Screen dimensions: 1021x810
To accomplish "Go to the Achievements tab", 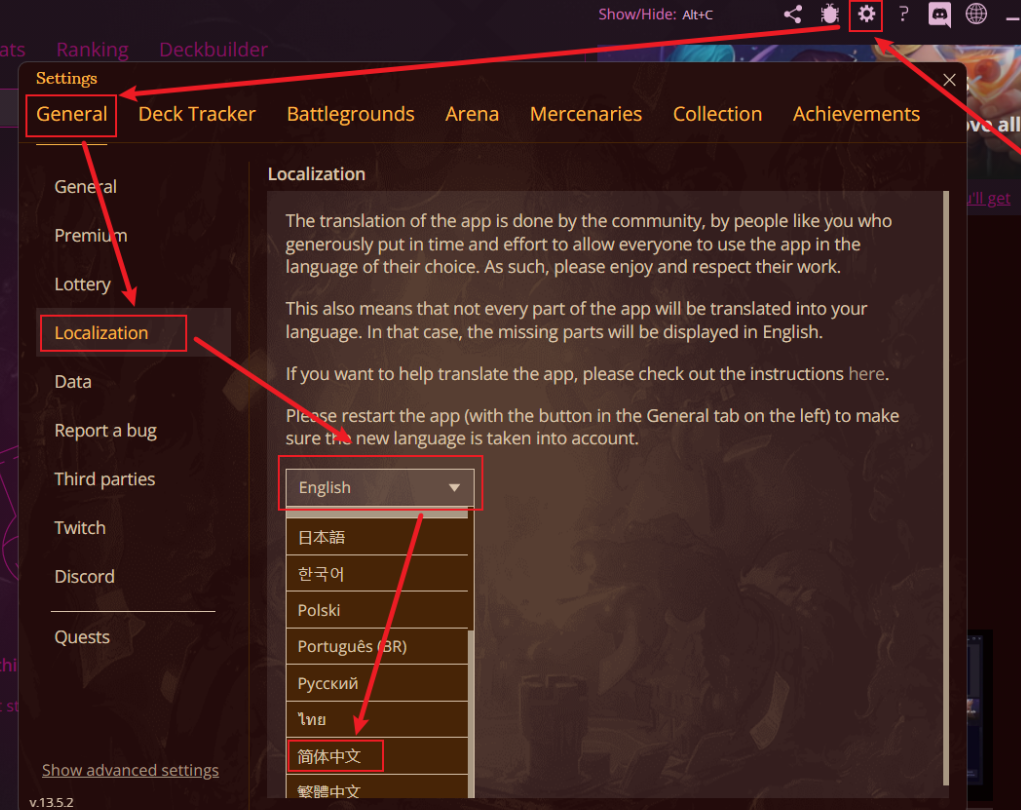I will point(856,114).
